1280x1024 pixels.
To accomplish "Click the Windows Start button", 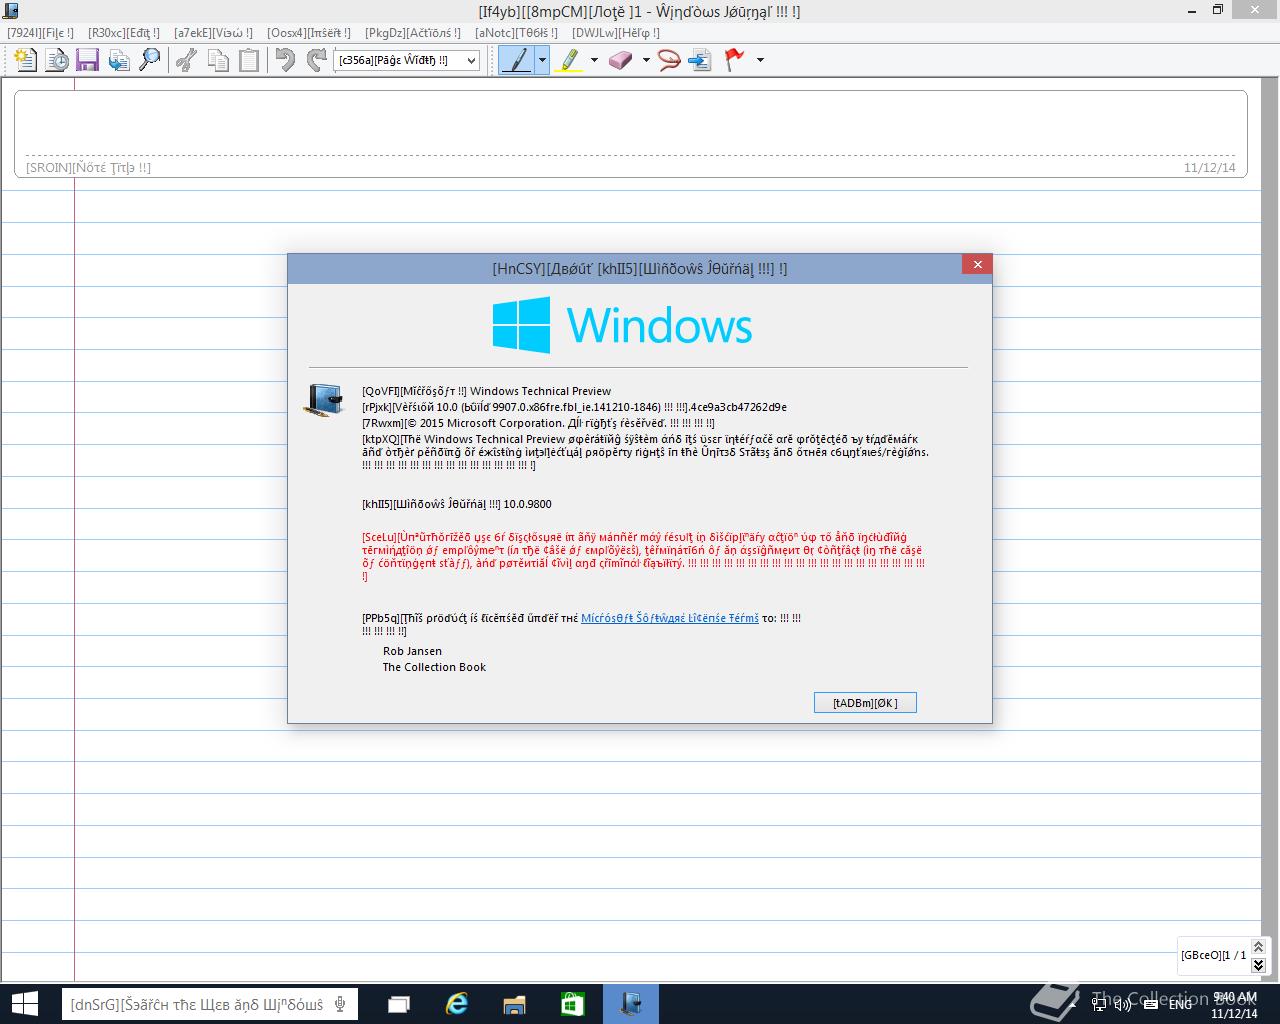I will click(25, 1004).
